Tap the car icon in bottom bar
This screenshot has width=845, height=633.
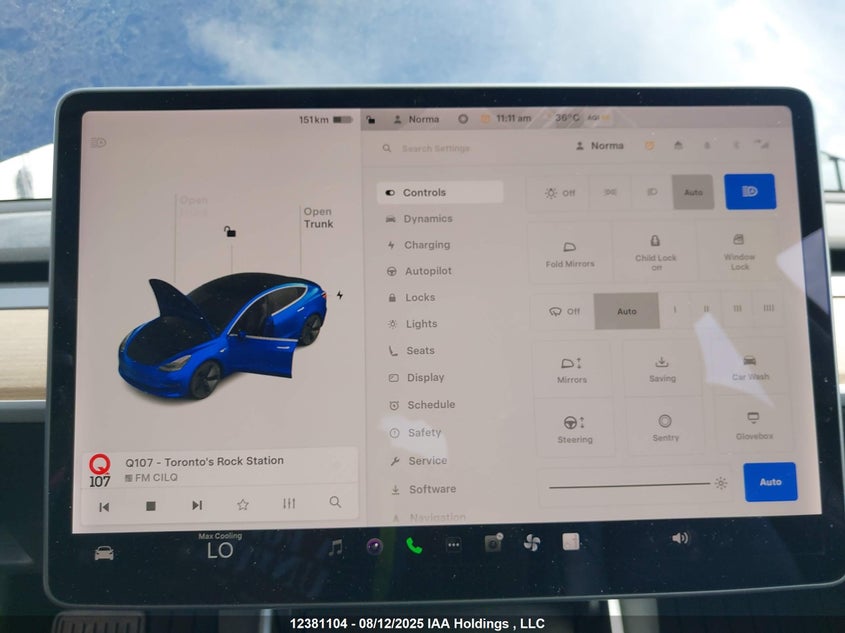click(x=104, y=552)
